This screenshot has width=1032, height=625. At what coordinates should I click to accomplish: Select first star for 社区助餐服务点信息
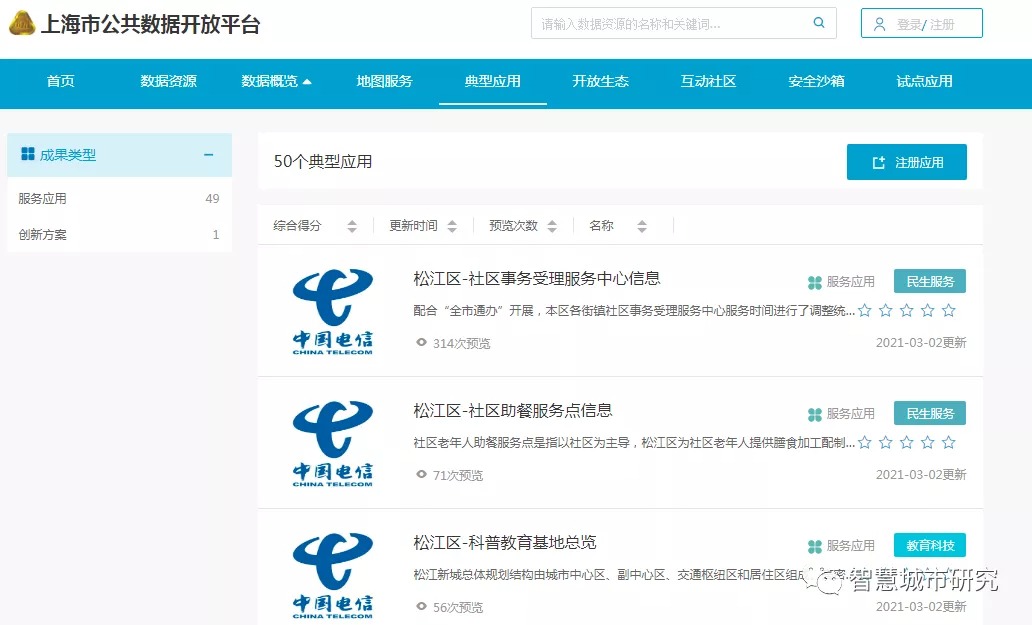click(x=865, y=443)
